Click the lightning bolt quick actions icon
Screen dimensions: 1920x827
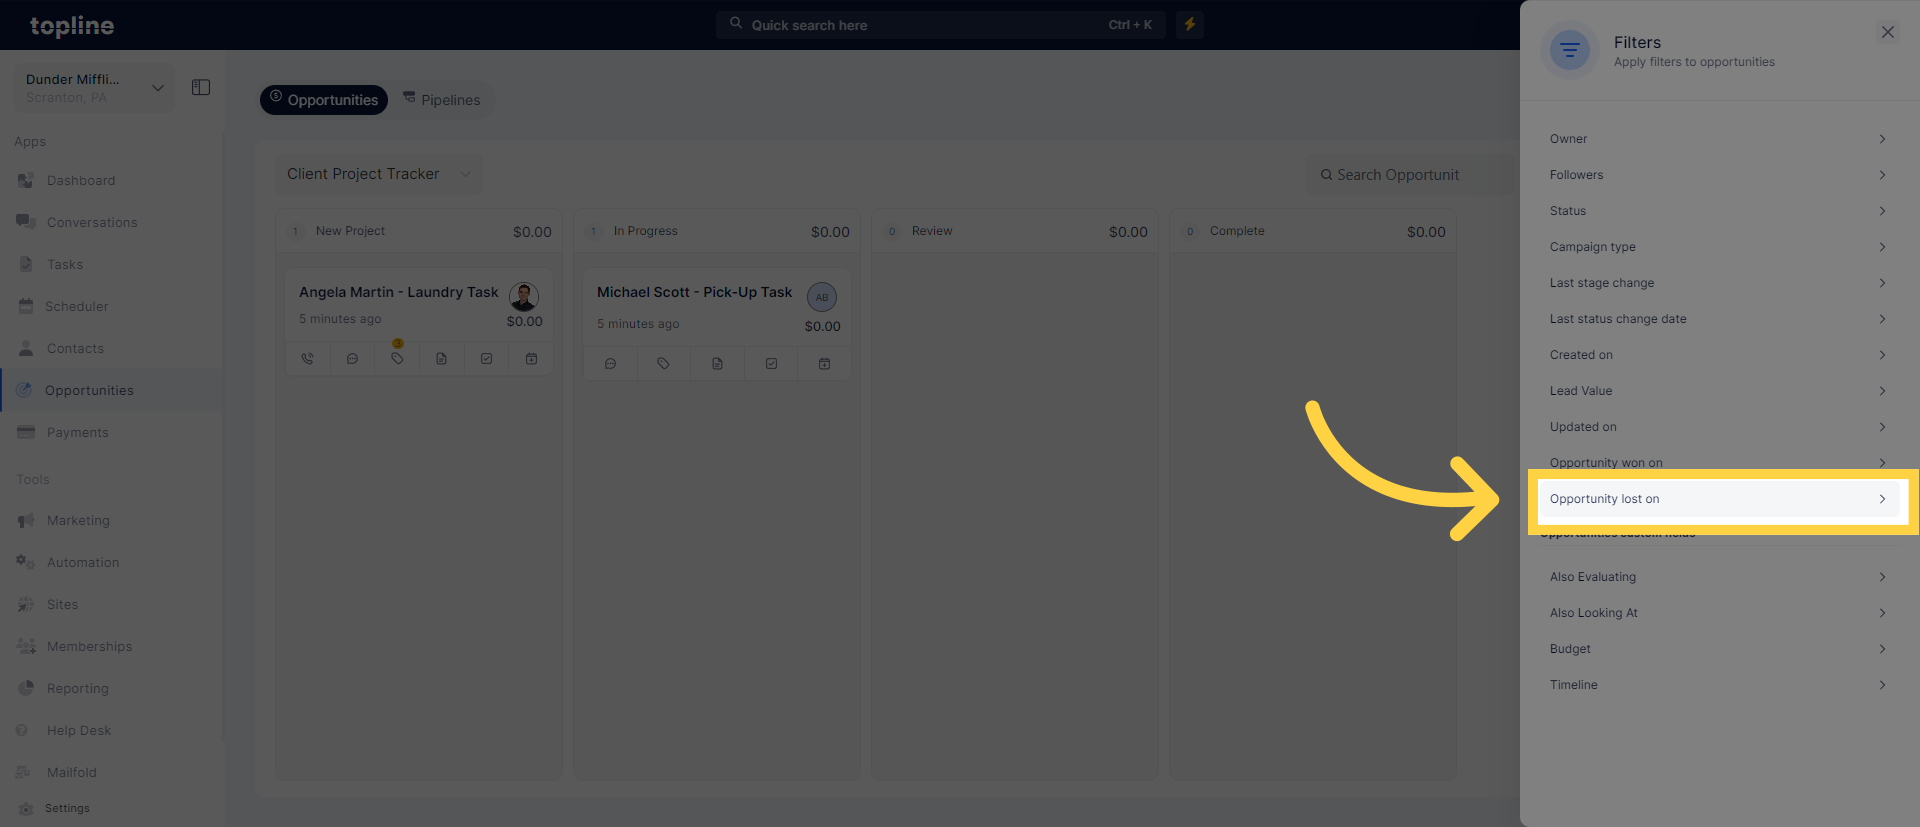click(1190, 24)
